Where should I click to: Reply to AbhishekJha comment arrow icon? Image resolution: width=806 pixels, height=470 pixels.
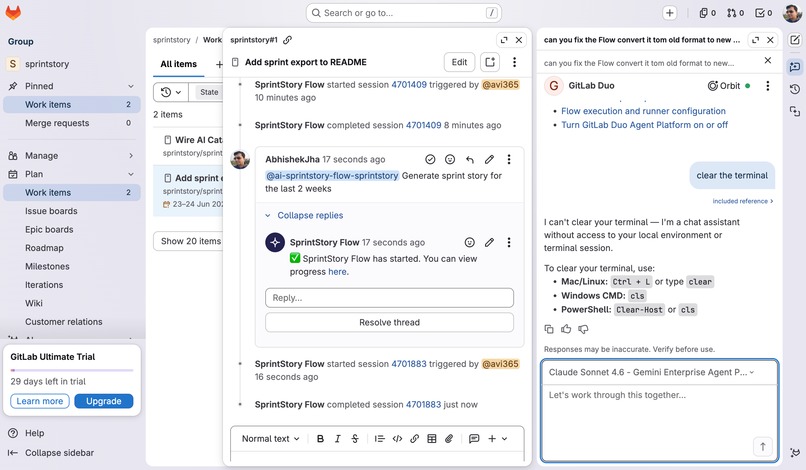click(469, 159)
